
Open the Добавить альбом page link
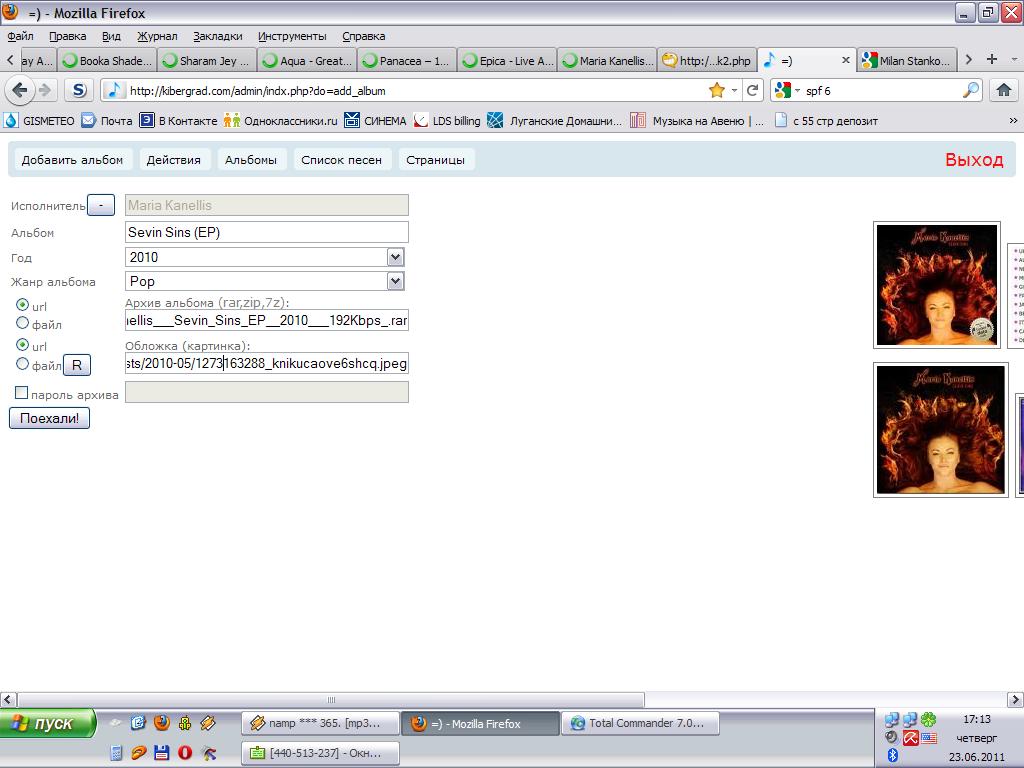[x=72, y=160]
